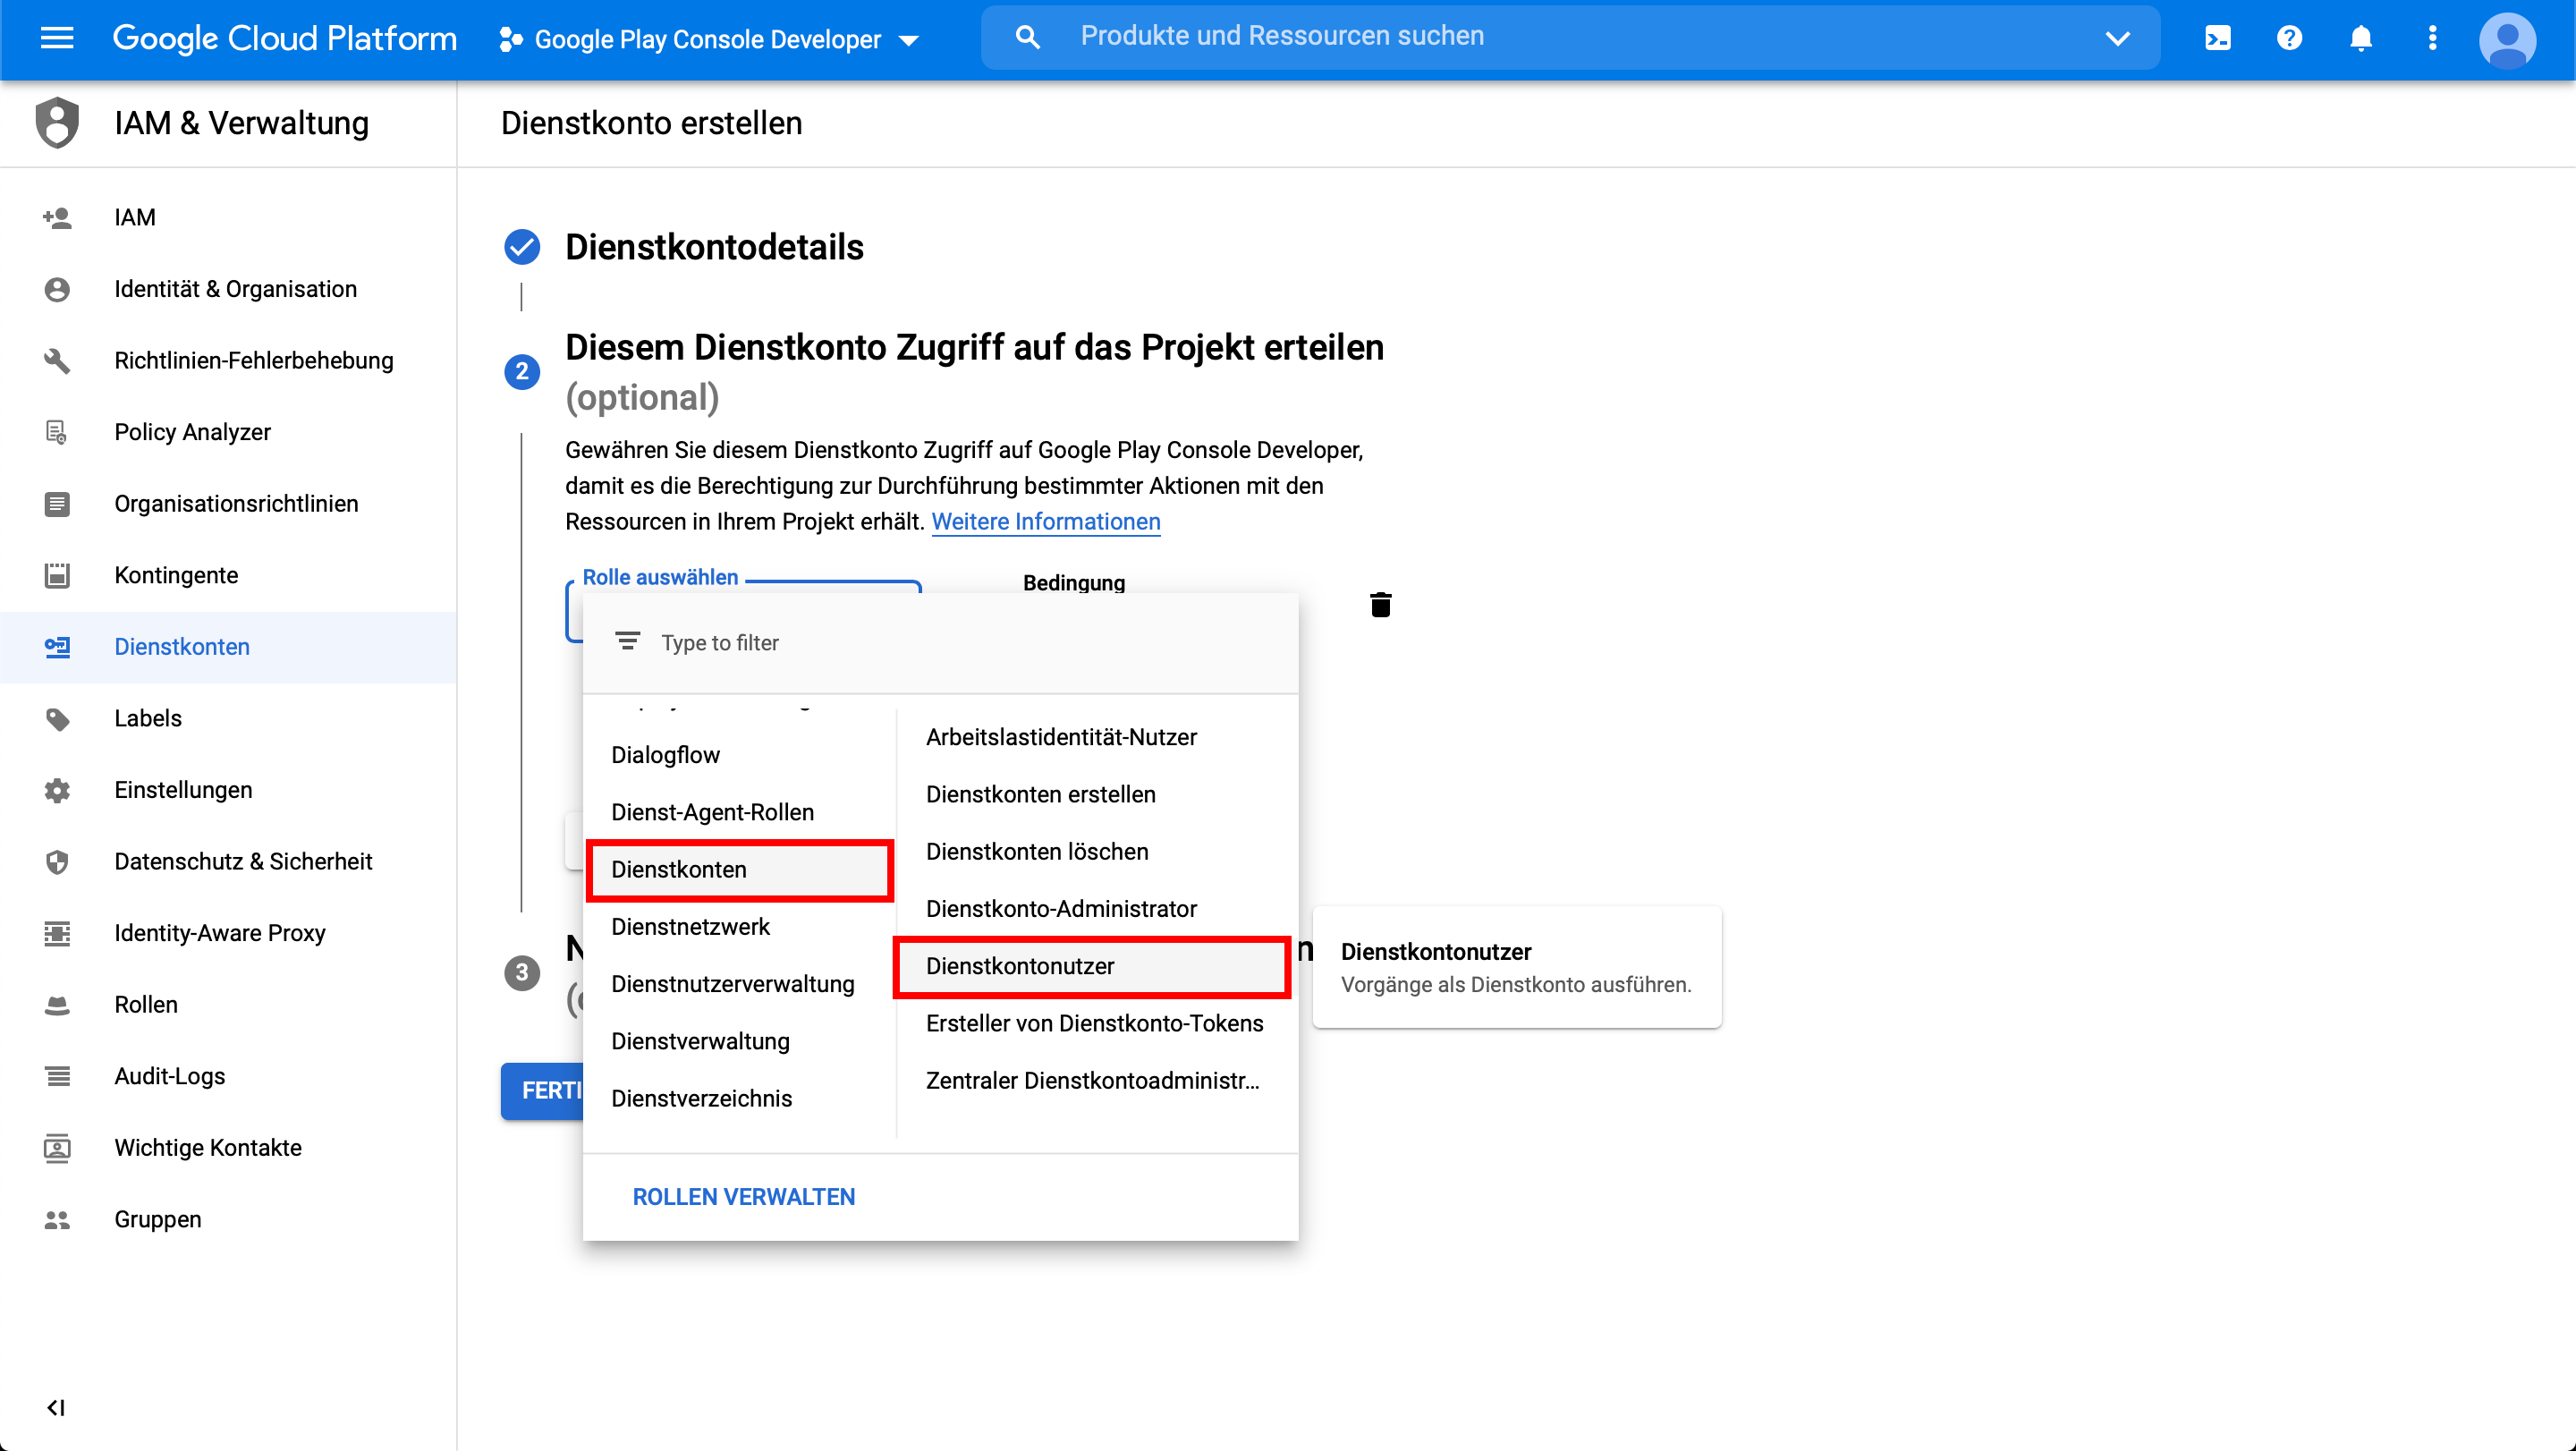2576x1451 pixels.
Task: Select Dienstkonten in the left sidebar
Action: [228, 647]
